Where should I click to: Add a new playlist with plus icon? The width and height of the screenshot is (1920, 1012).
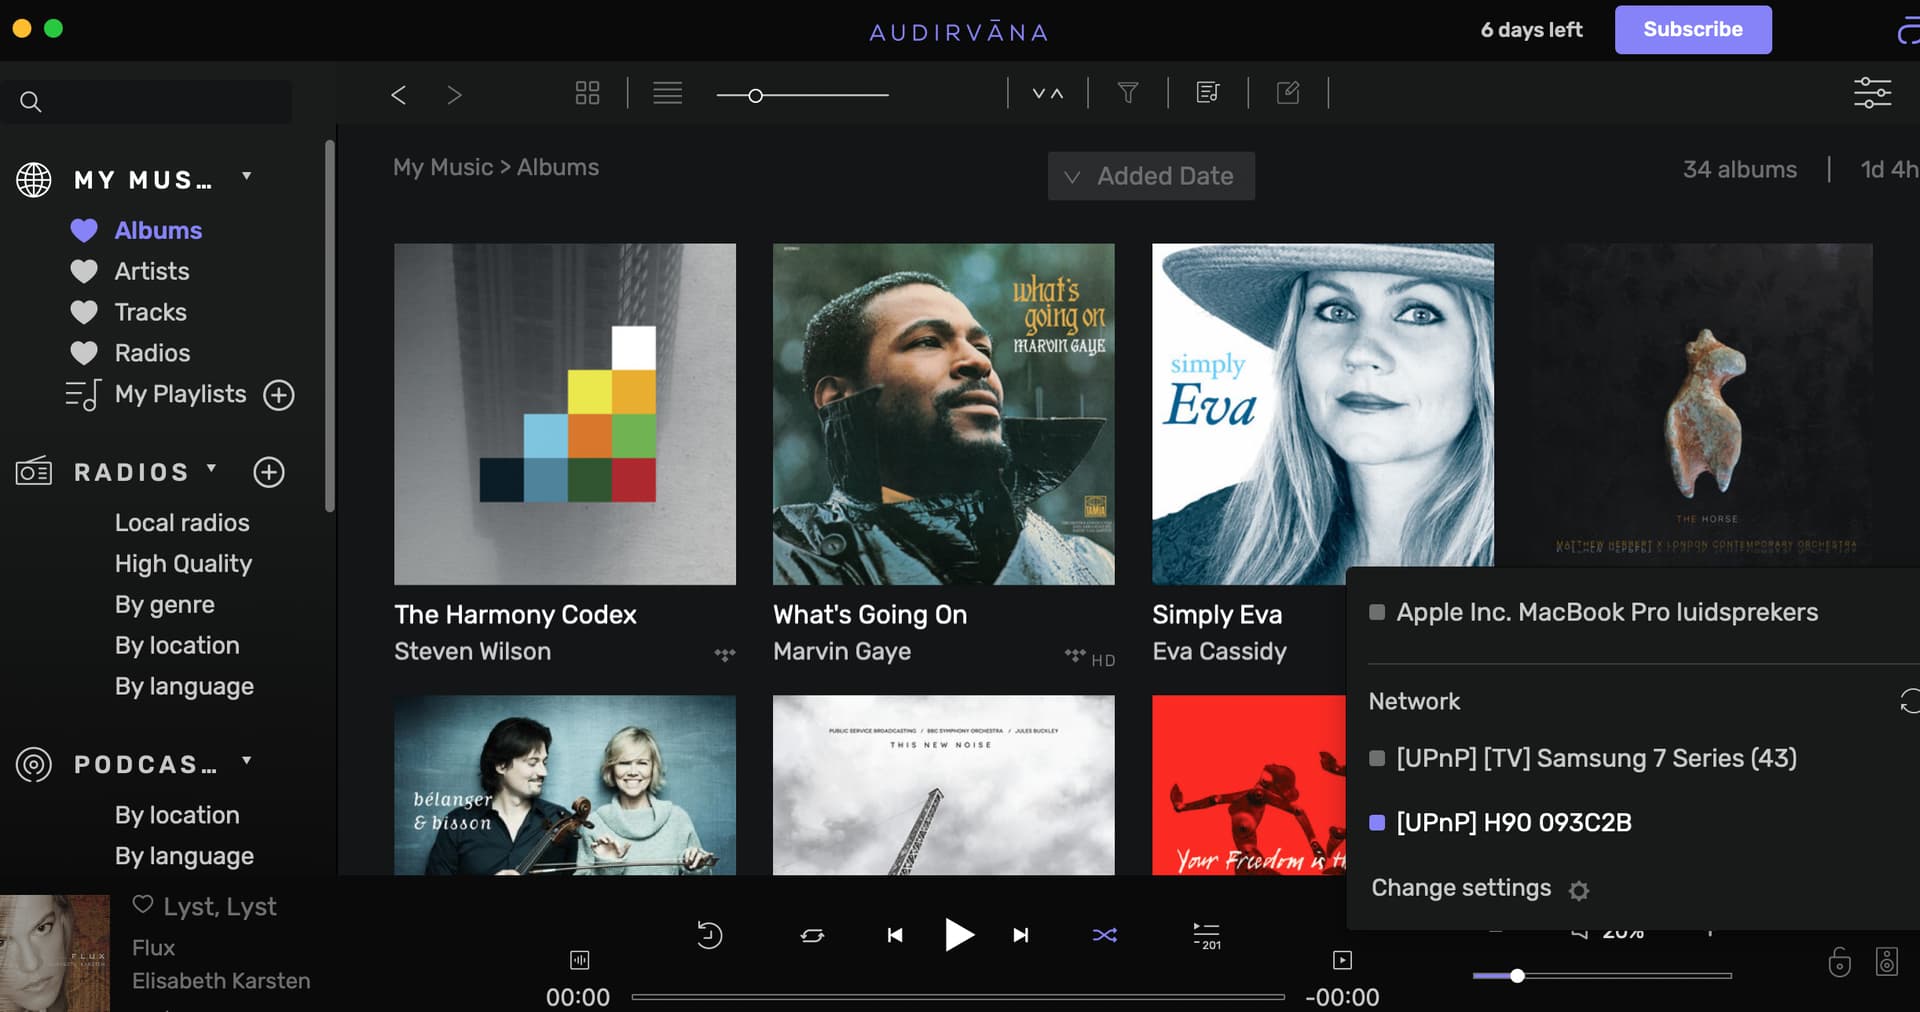coord(279,395)
